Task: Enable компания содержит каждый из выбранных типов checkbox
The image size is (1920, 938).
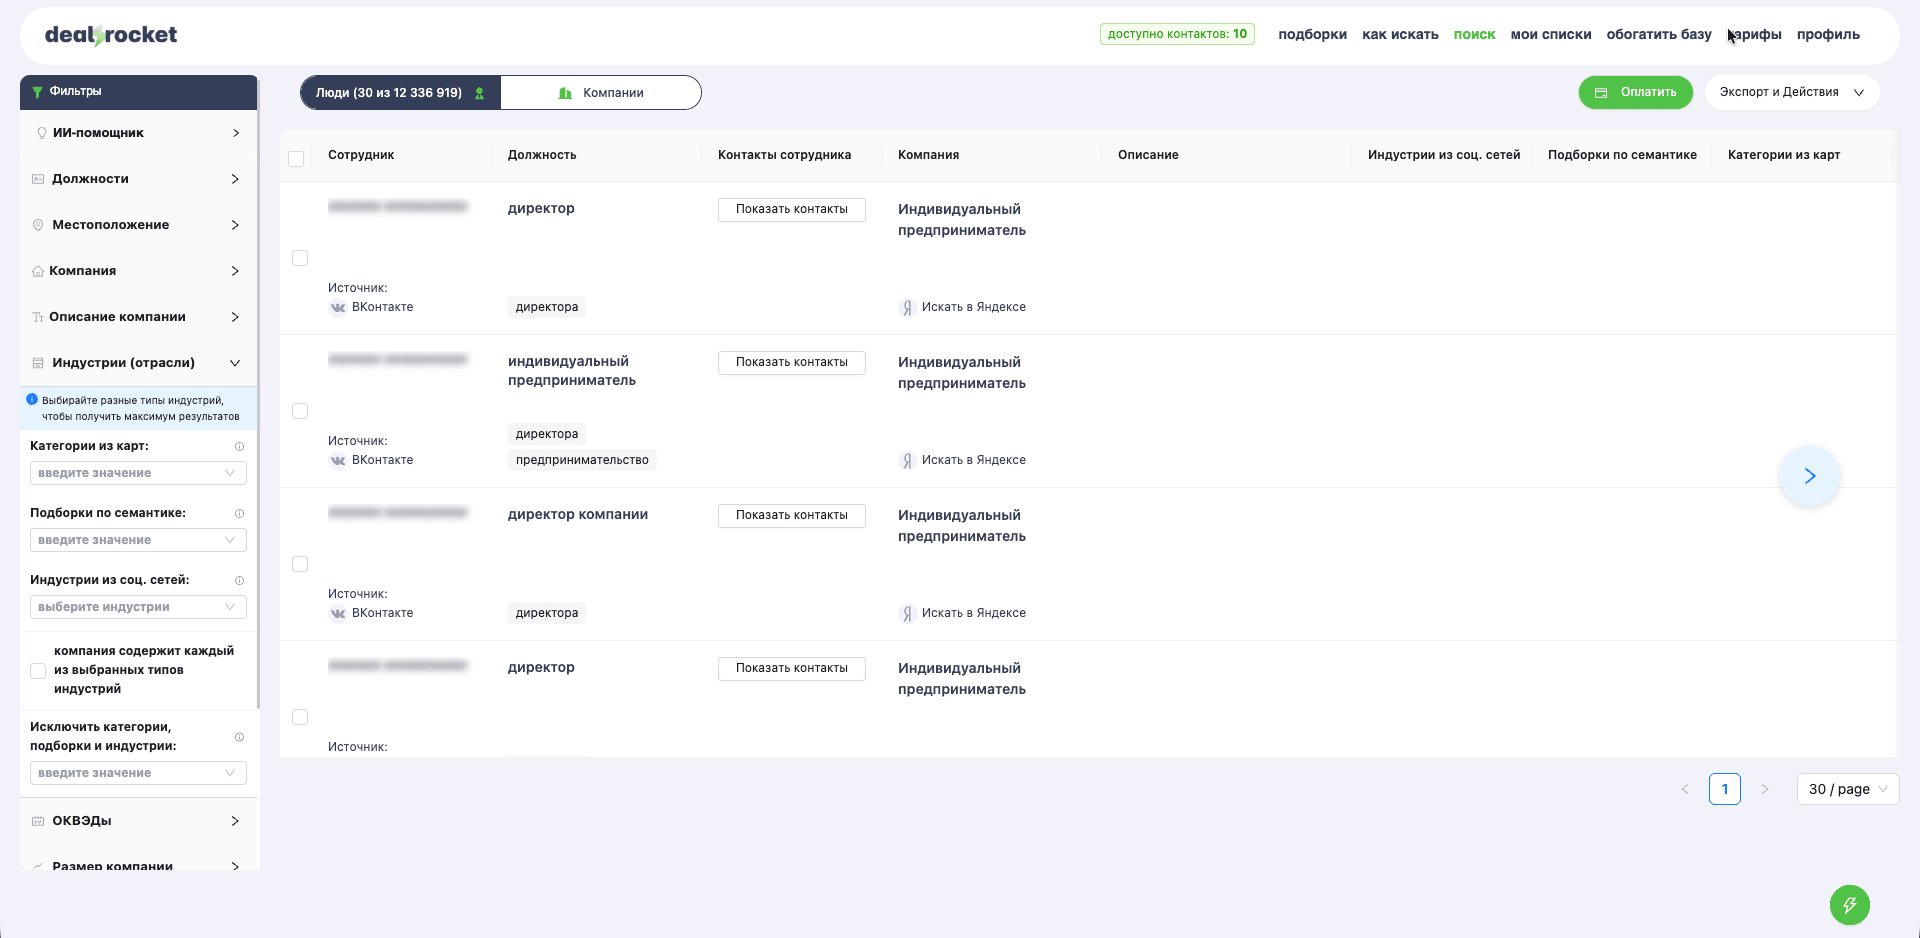Action: pyautogui.click(x=38, y=671)
